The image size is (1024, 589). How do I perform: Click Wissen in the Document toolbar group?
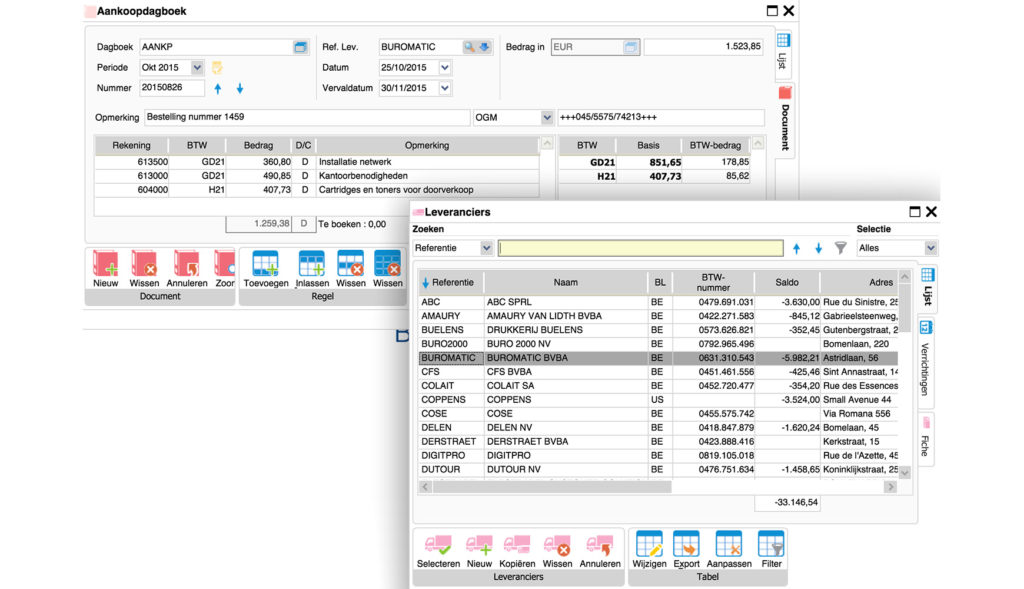(144, 268)
